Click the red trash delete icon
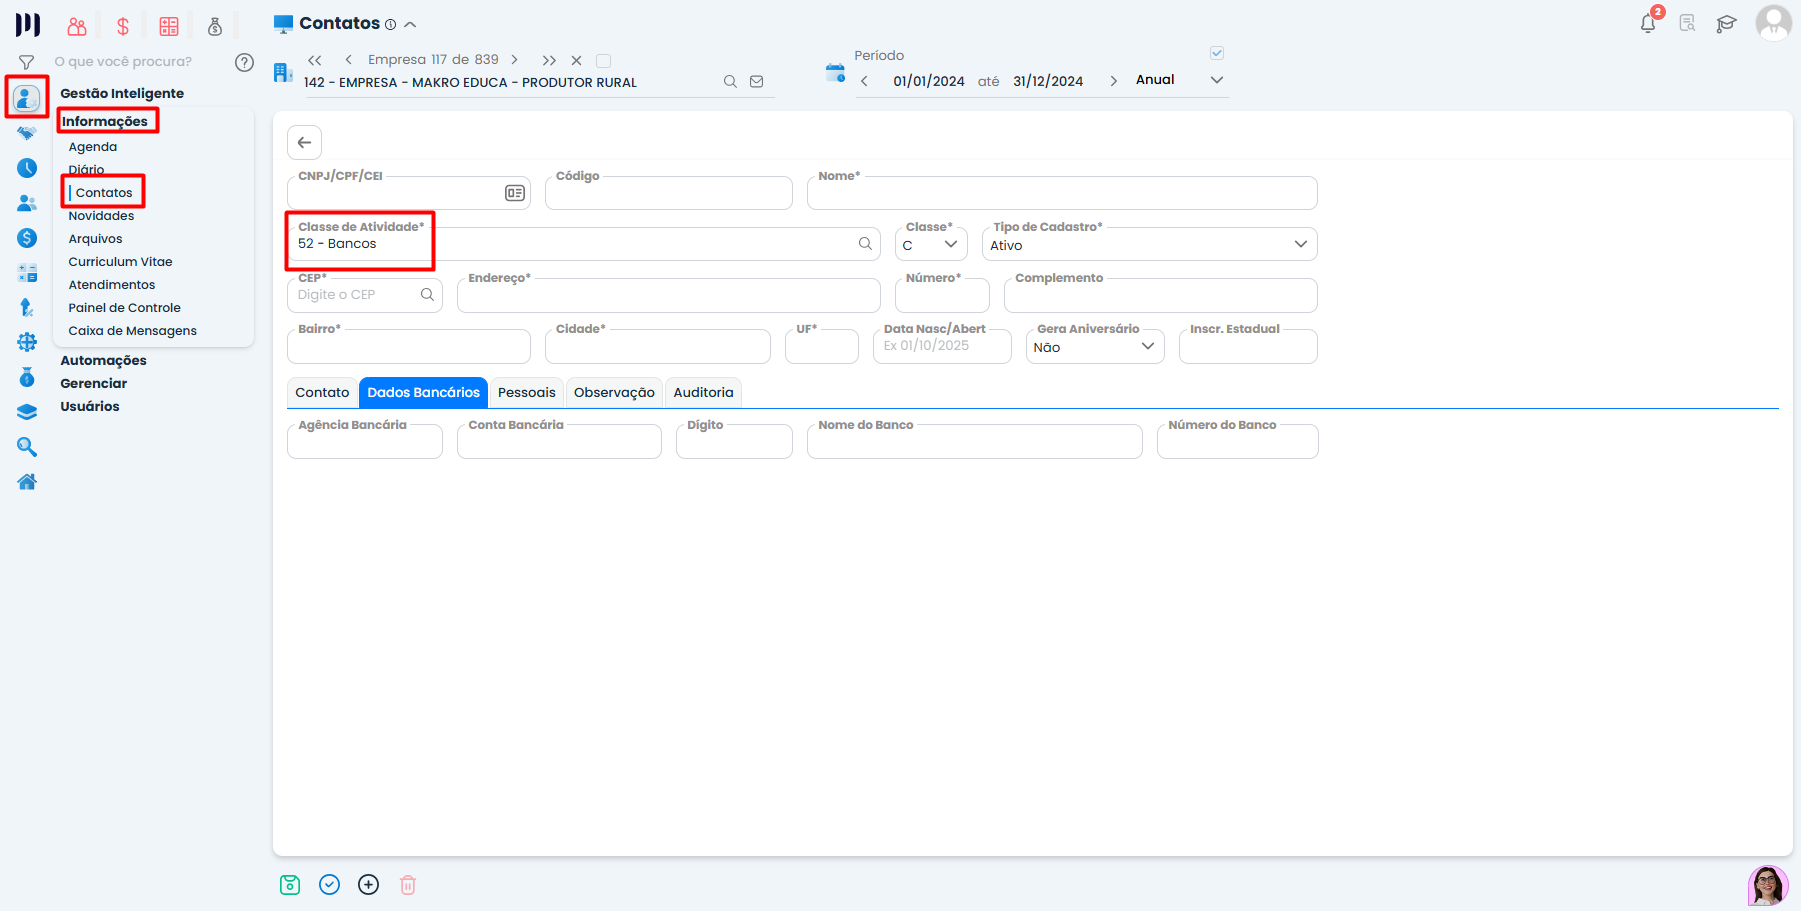This screenshot has width=1801, height=911. (408, 885)
